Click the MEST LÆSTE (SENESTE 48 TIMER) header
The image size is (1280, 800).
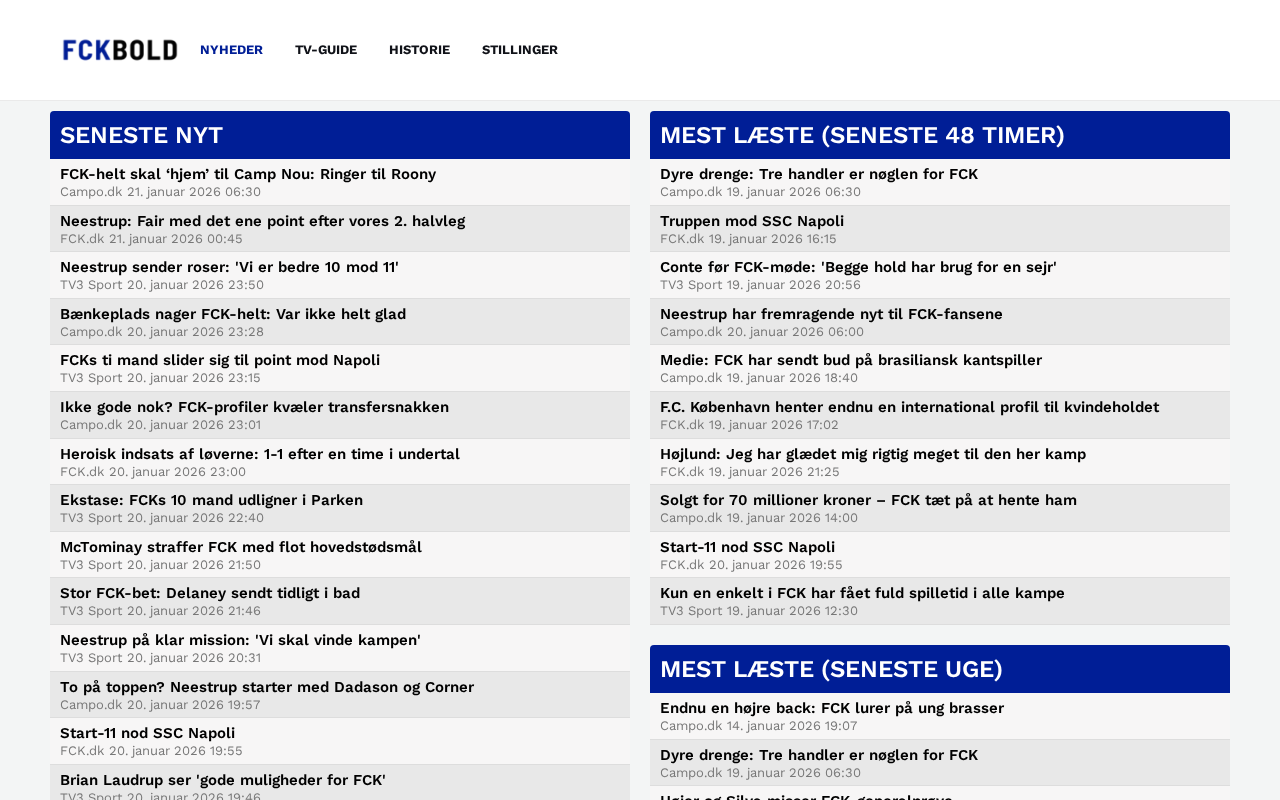[940, 135]
